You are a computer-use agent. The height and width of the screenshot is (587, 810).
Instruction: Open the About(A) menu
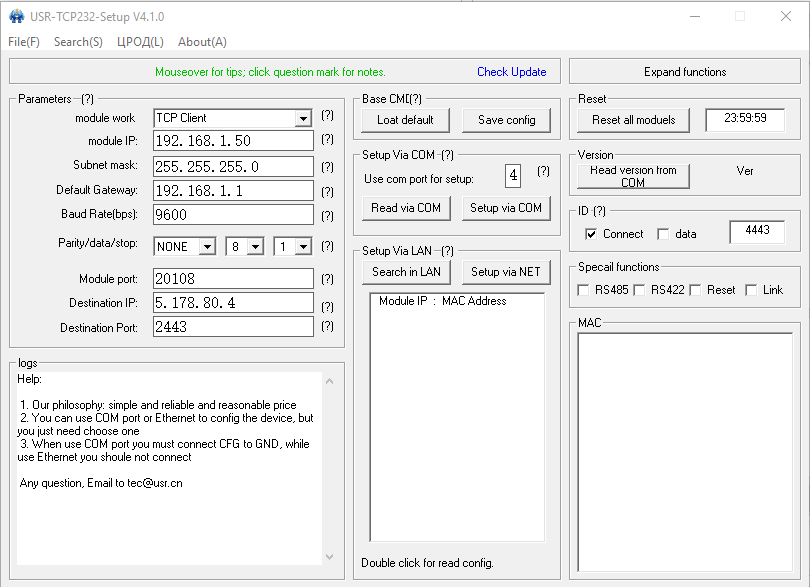pos(202,42)
